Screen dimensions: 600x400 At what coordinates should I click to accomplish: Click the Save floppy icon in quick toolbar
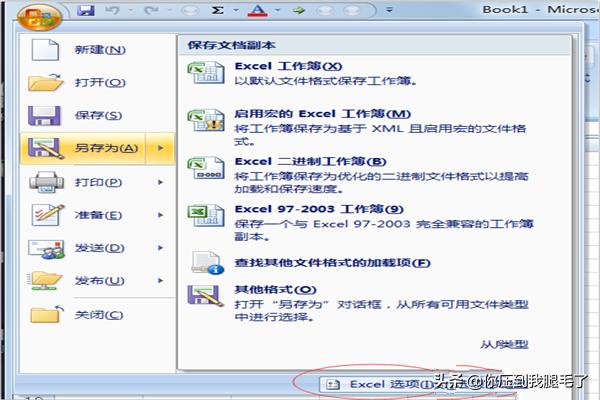click(x=86, y=10)
